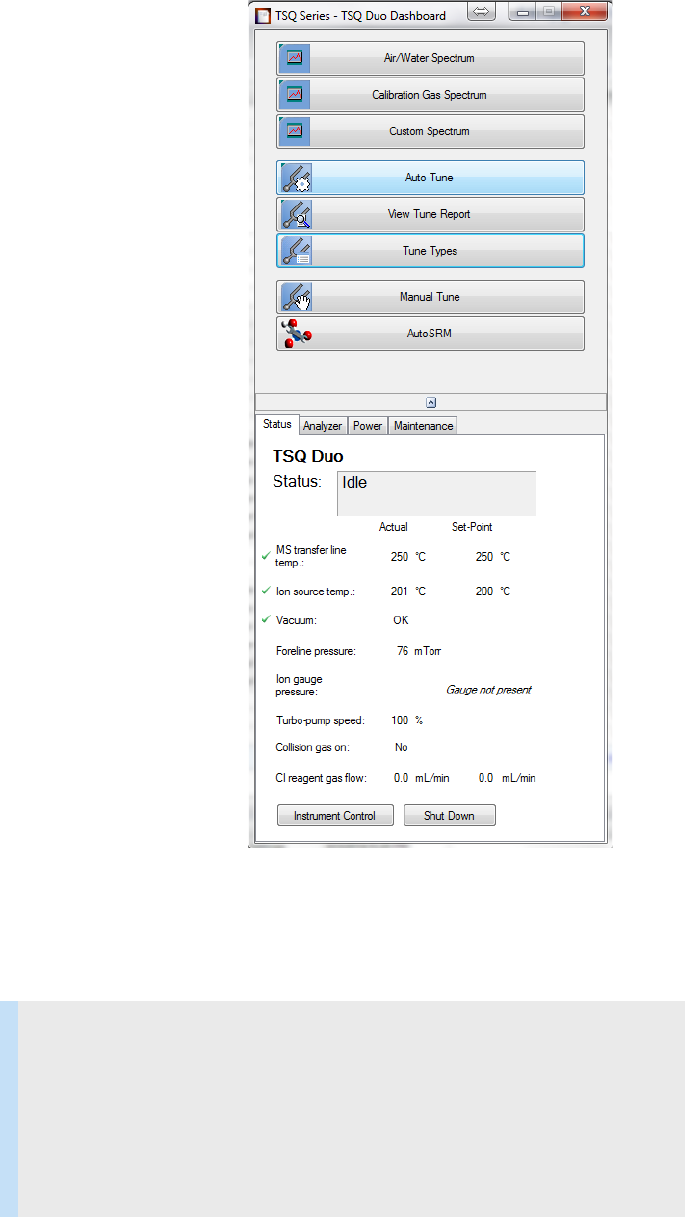Click the Turbo-pump speed 100 % value
Image resolution: width=685 pixels, height=1217 pixels.
tap(407, 720)
